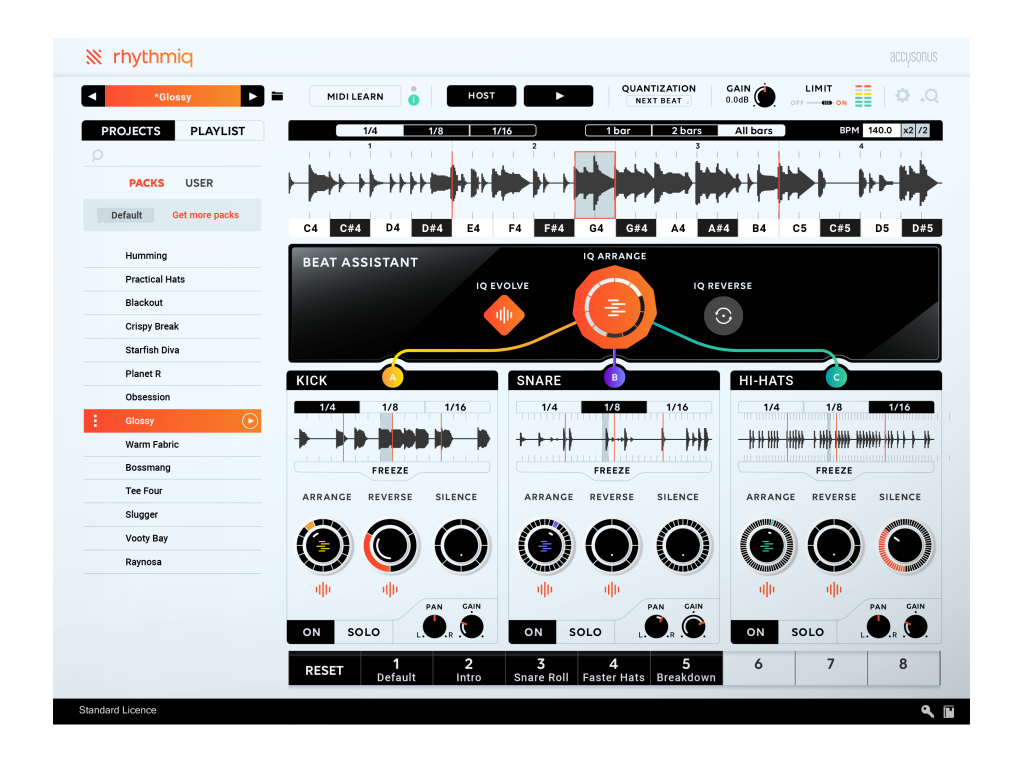This screenshot has width=1023, height=764.
Task: Follow the Get more packs link
Action: [x=205, y=215]
